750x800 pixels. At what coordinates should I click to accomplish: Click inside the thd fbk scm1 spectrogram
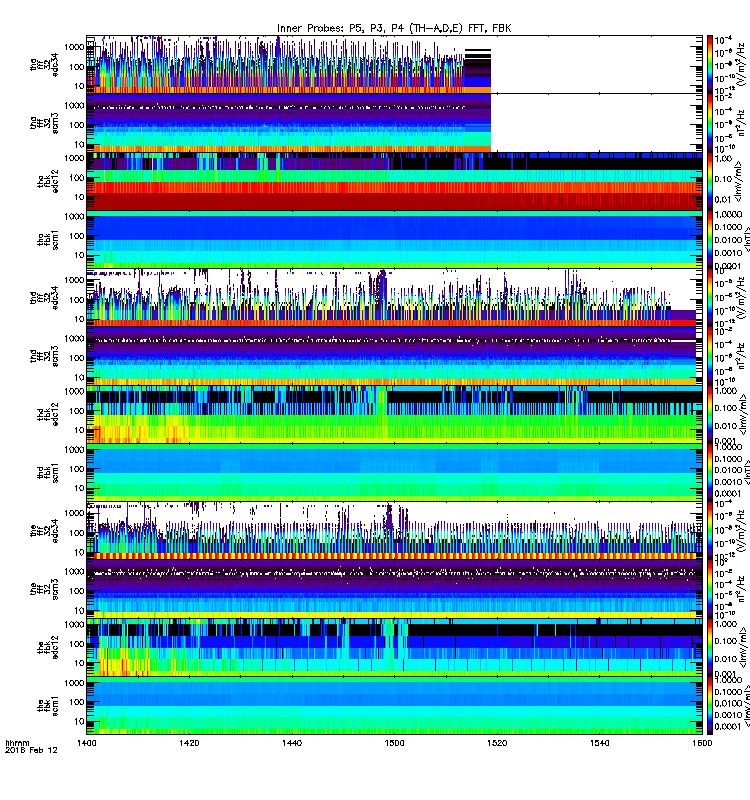coord(394,473)
